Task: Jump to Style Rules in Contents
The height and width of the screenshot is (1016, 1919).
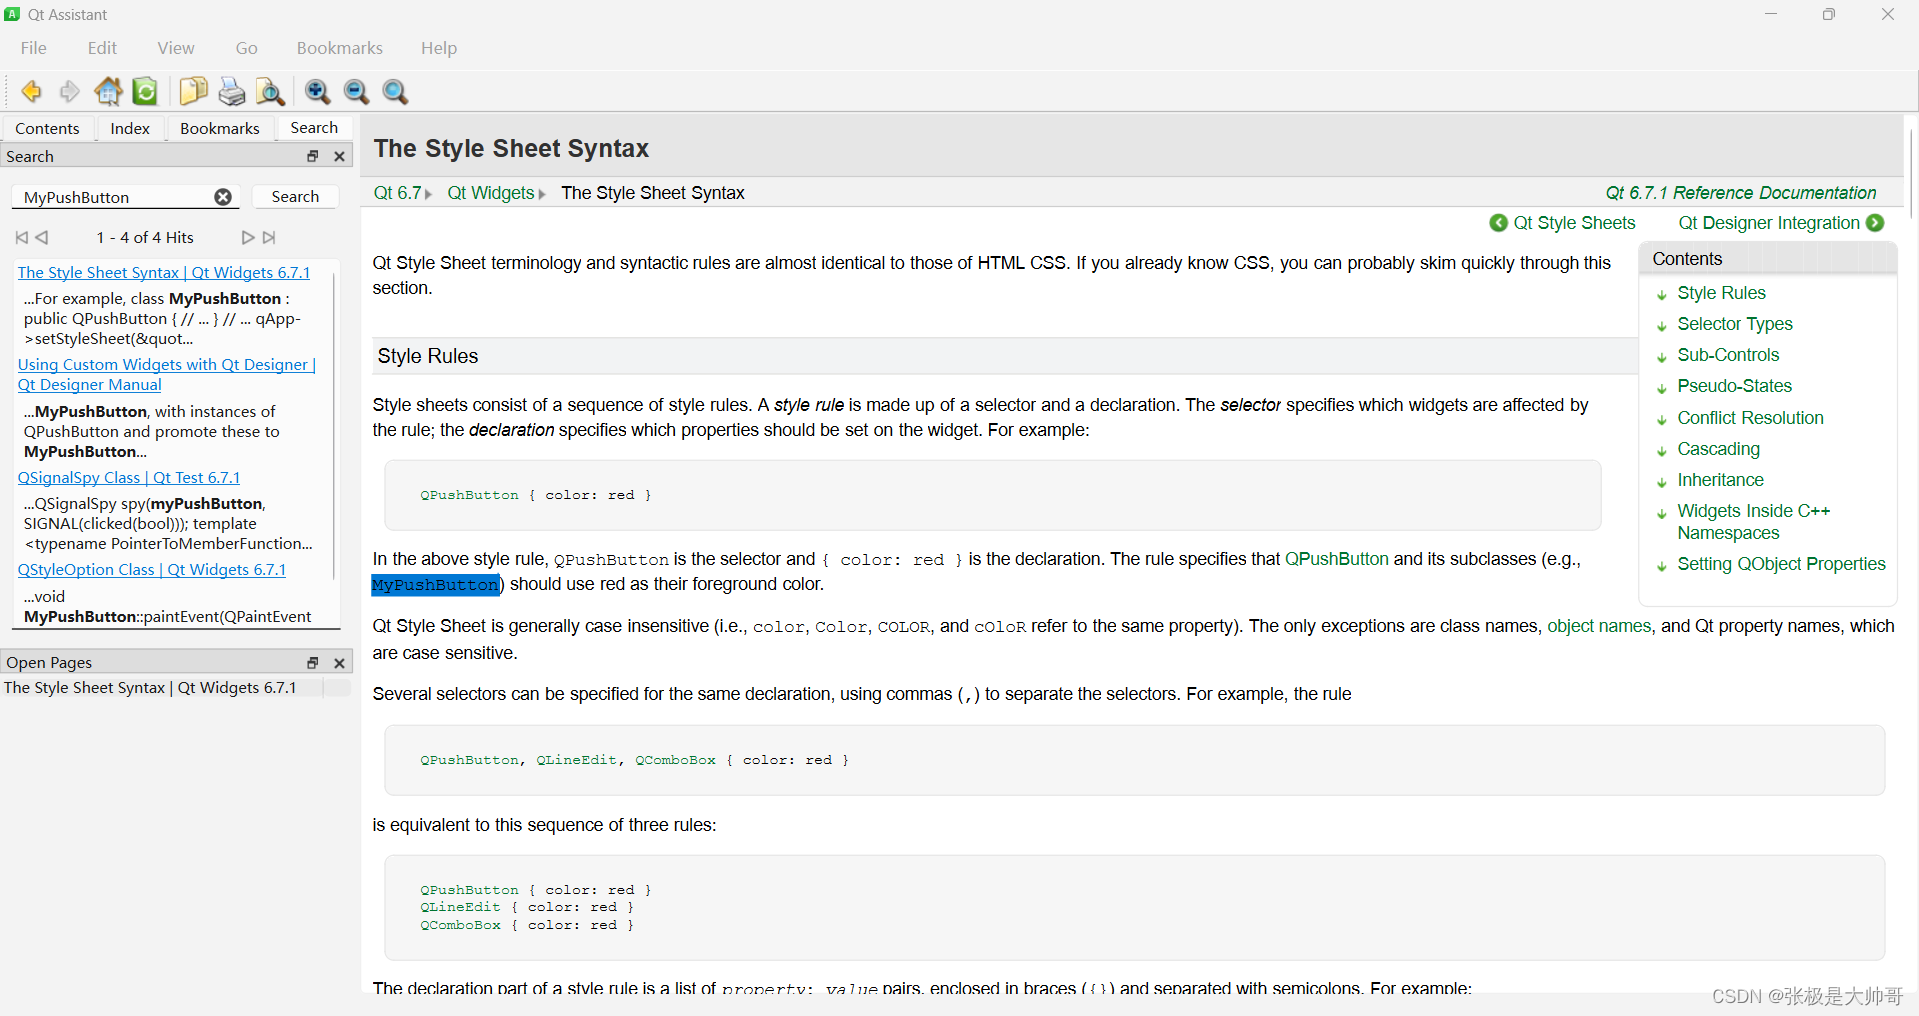Action: click(1721, 293)
